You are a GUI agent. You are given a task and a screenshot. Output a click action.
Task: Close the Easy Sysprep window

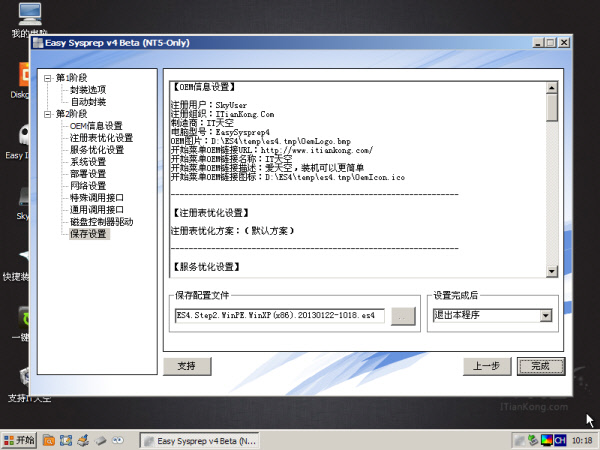pos(564,43)
